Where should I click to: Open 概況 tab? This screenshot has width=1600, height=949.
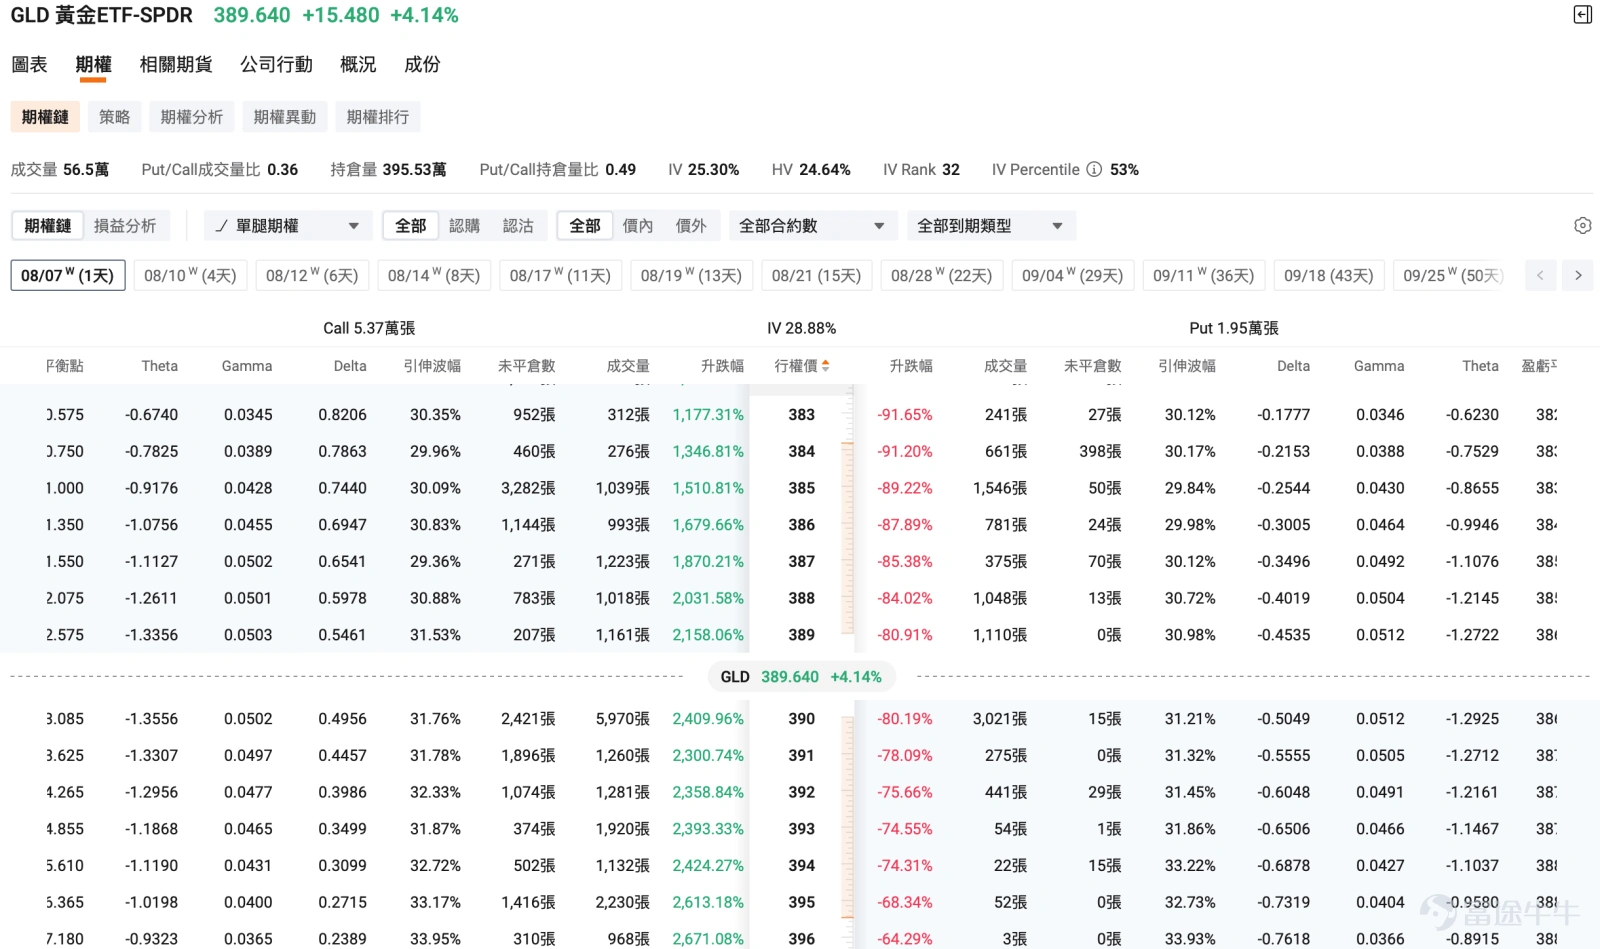(x=358, y=65)
